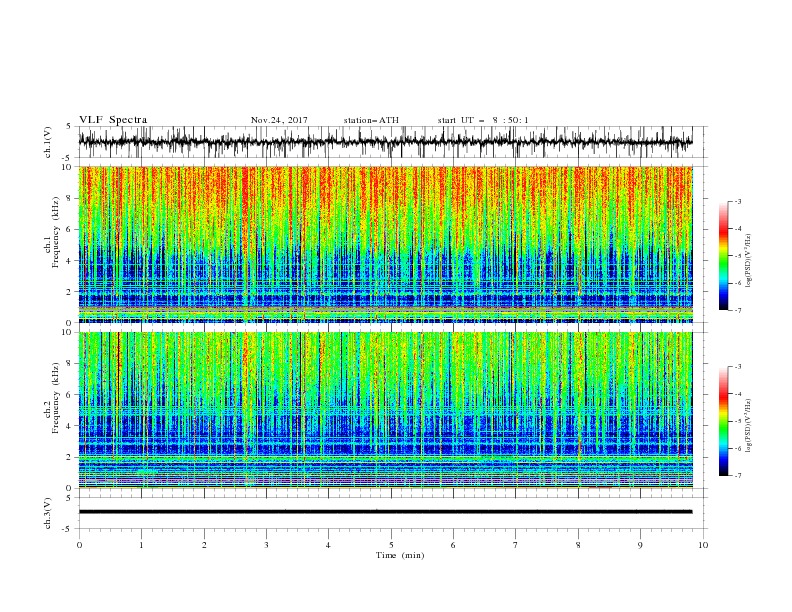Click the ch.2 color scale "log(PSD)(V²/Hz)" label
792x612 pixels.
[x=748, y=425]
